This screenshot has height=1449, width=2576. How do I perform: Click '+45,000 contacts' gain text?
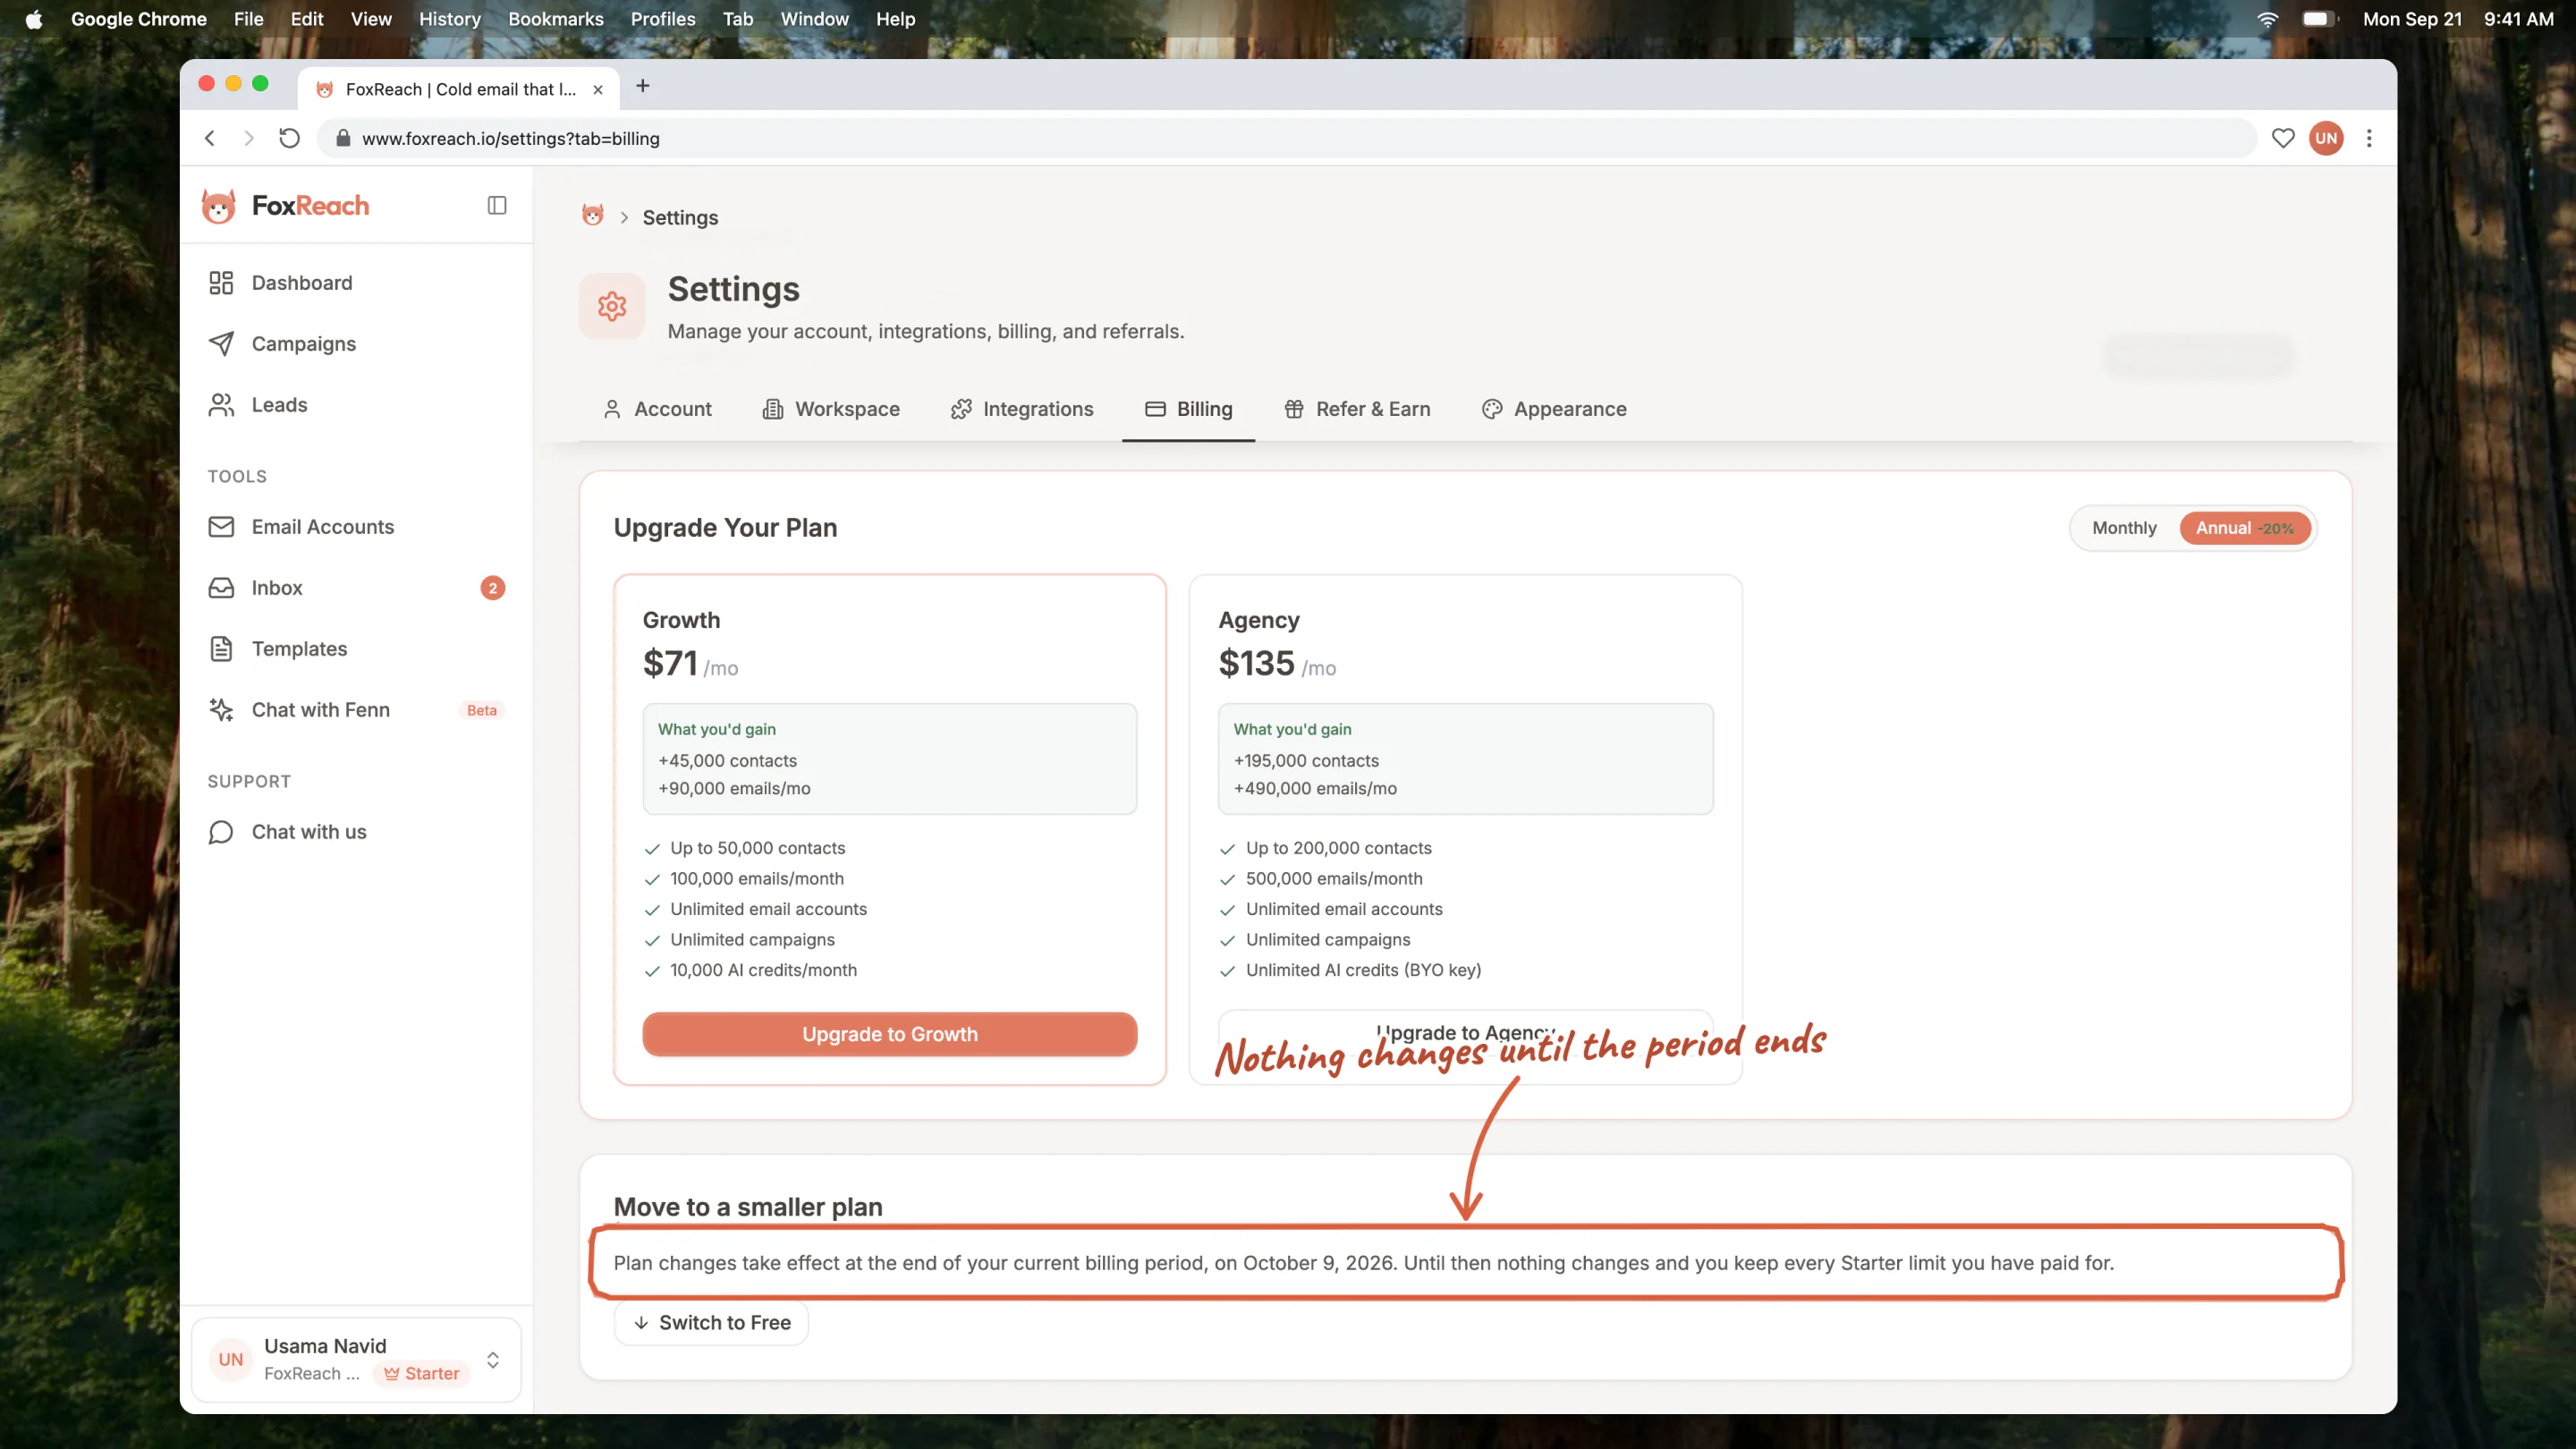(727, 760)
